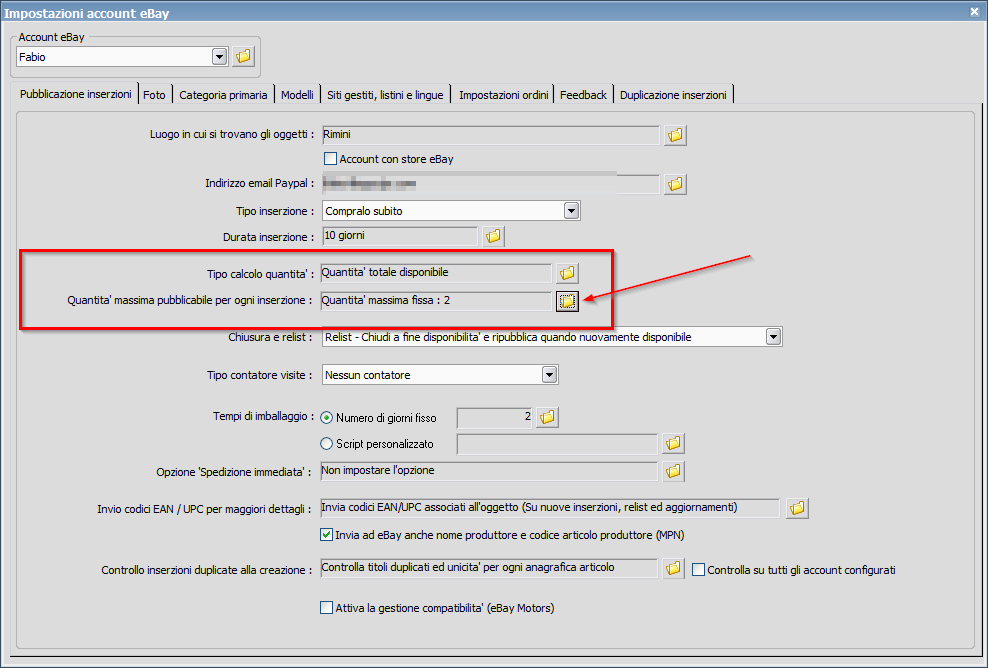Screen dimensions: 988x668
Task: Click folder icon for Opzione 'Spedizione immediata'
Action: click(673, 471)
